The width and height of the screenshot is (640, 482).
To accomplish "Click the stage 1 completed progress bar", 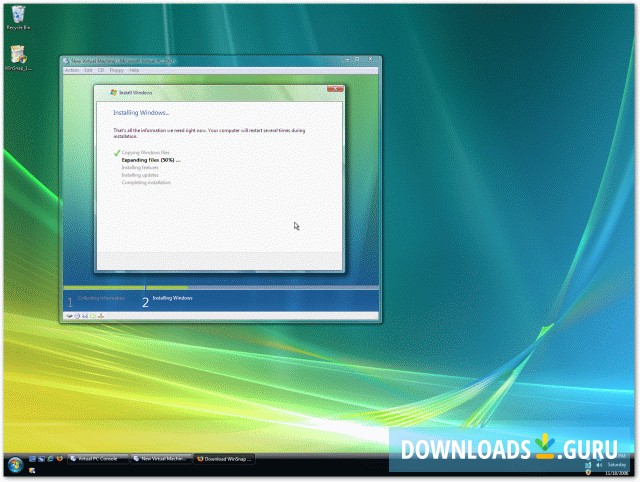I will tap(104, 288).
